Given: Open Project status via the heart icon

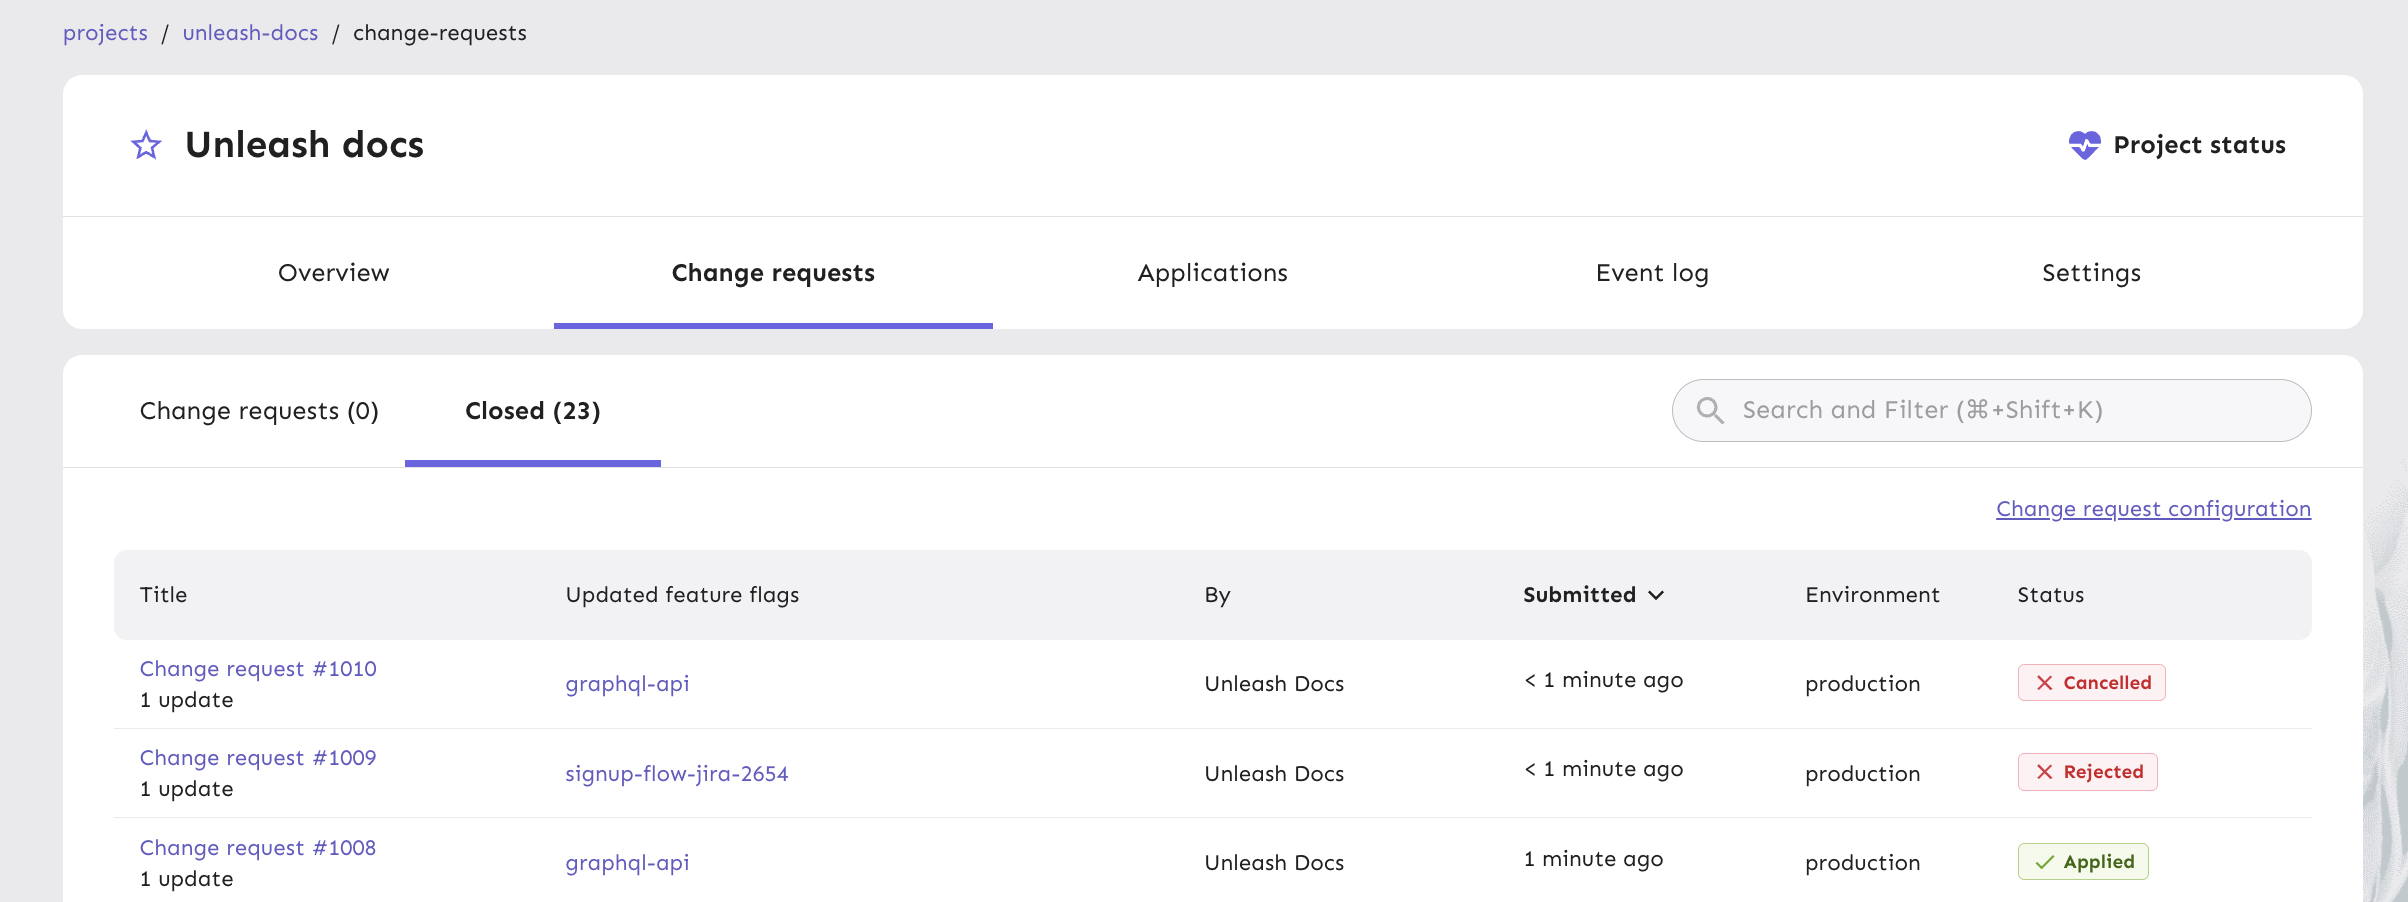Looking at the screenshot, I should point(2084,145).
